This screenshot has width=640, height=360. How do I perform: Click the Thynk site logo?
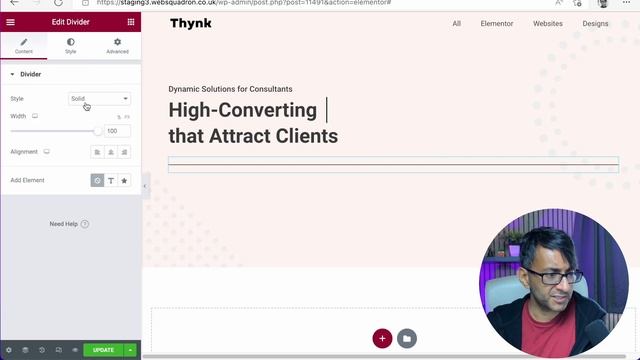pos(191,23)
